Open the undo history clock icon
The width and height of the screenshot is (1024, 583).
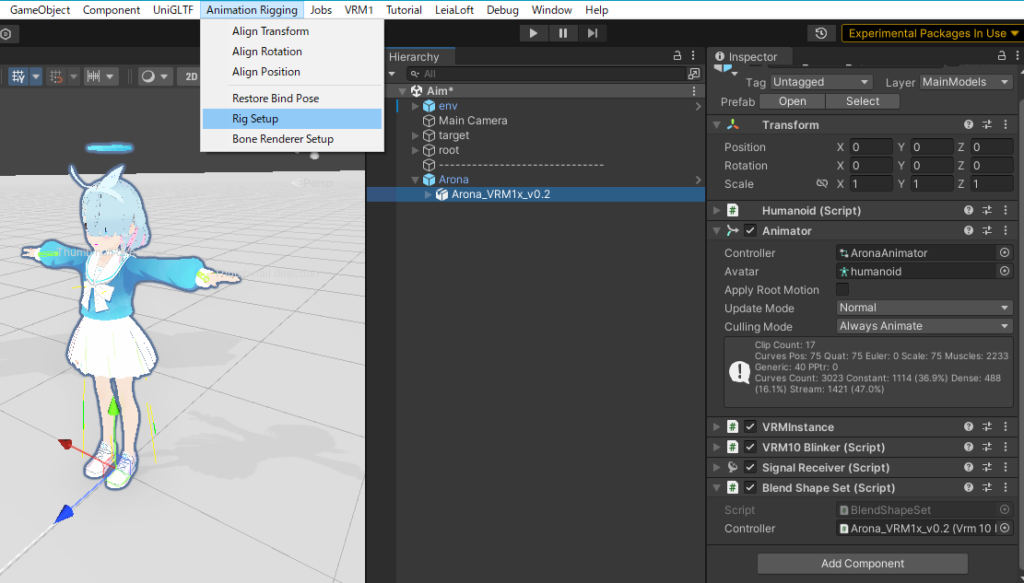point(821,33)
